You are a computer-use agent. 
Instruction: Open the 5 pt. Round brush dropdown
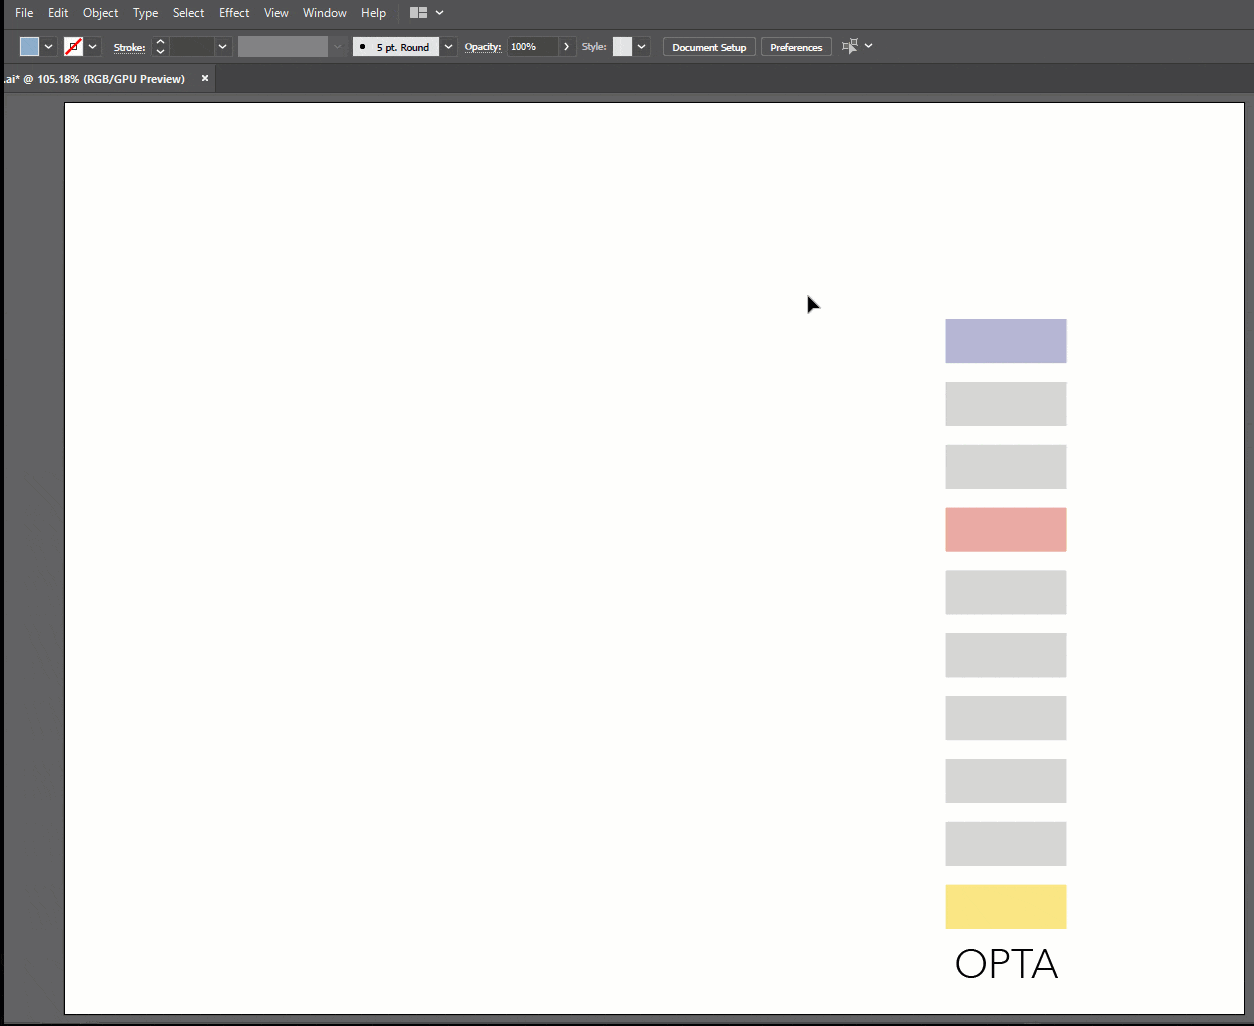(x=448, y=47)
